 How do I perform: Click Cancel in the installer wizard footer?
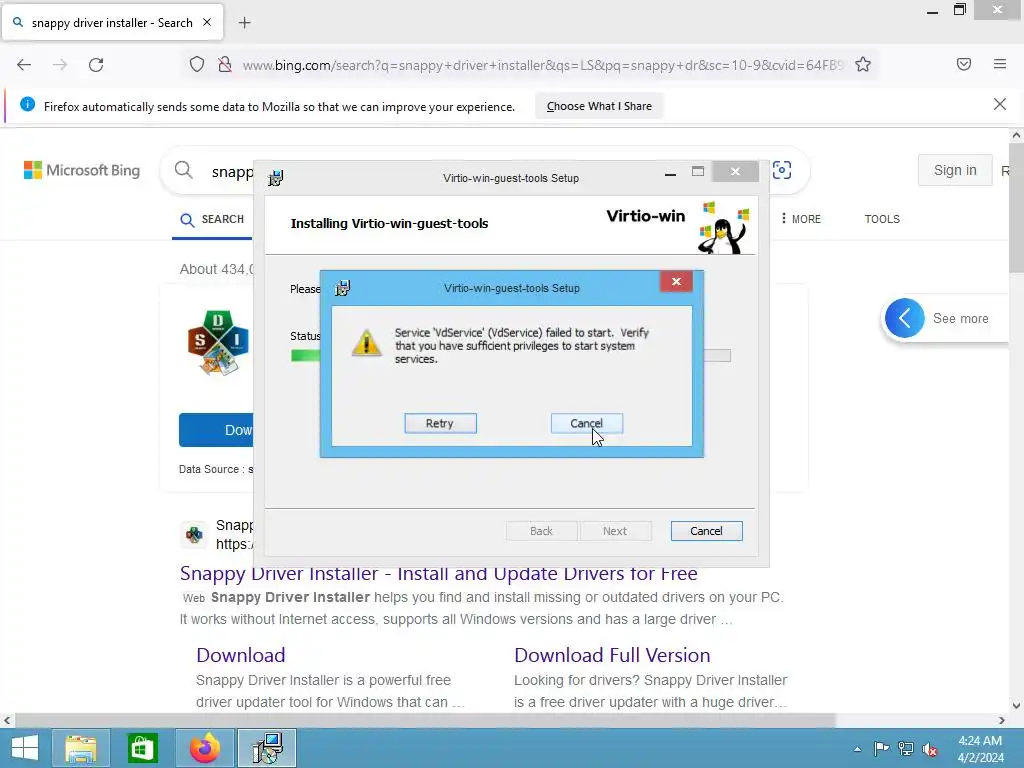(706, 531)
